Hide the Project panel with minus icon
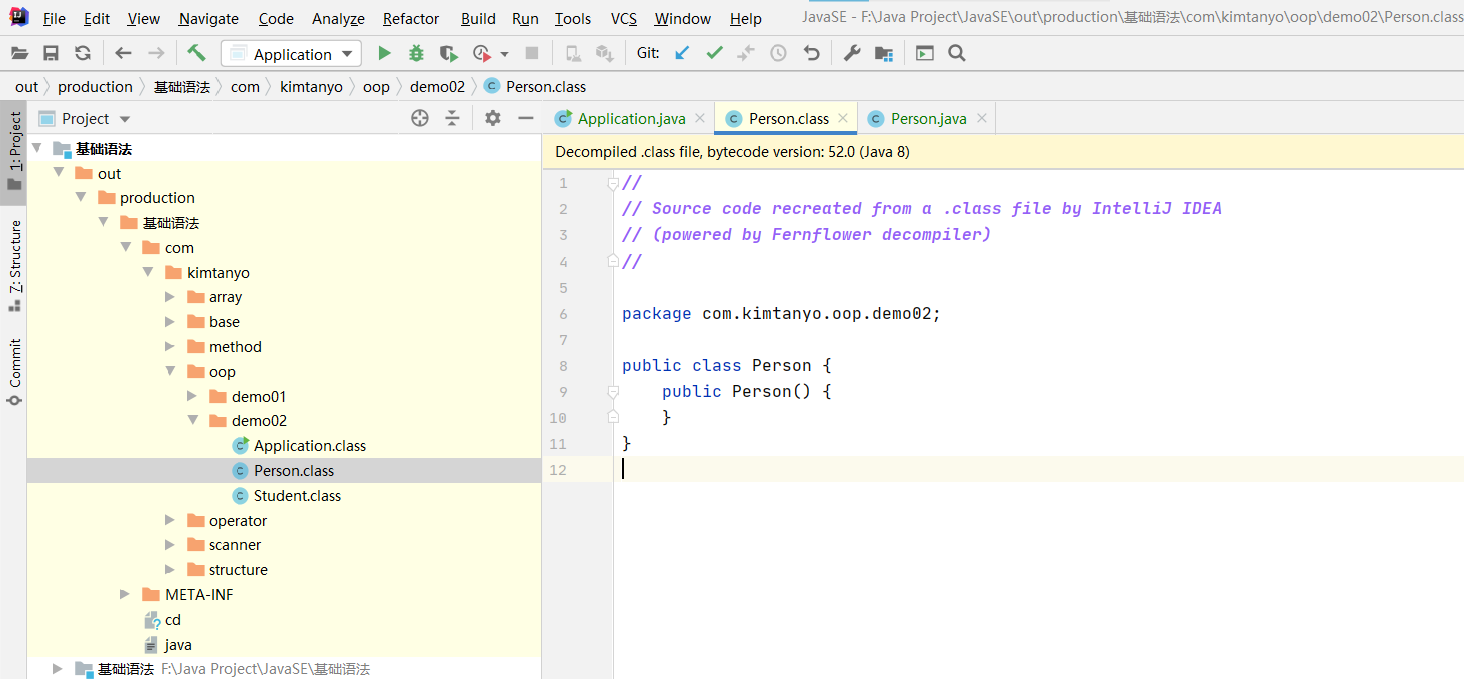The image size is (1464, 679). (x=525, y=118)
